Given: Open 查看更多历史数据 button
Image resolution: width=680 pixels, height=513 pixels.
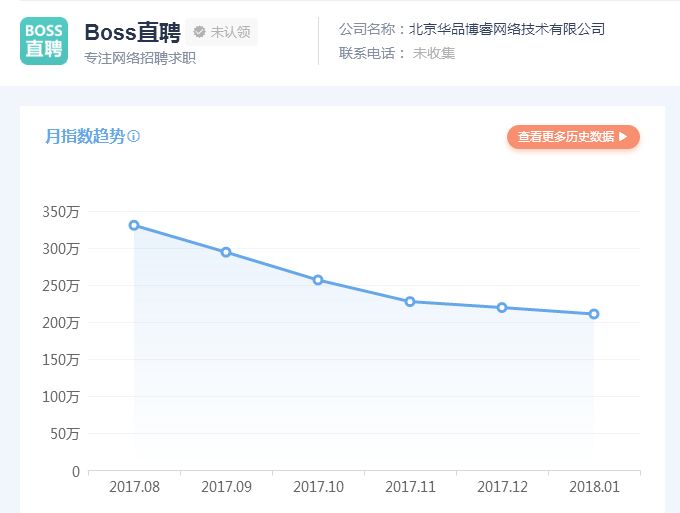Looking at the screenshot, I should [573, 137].
